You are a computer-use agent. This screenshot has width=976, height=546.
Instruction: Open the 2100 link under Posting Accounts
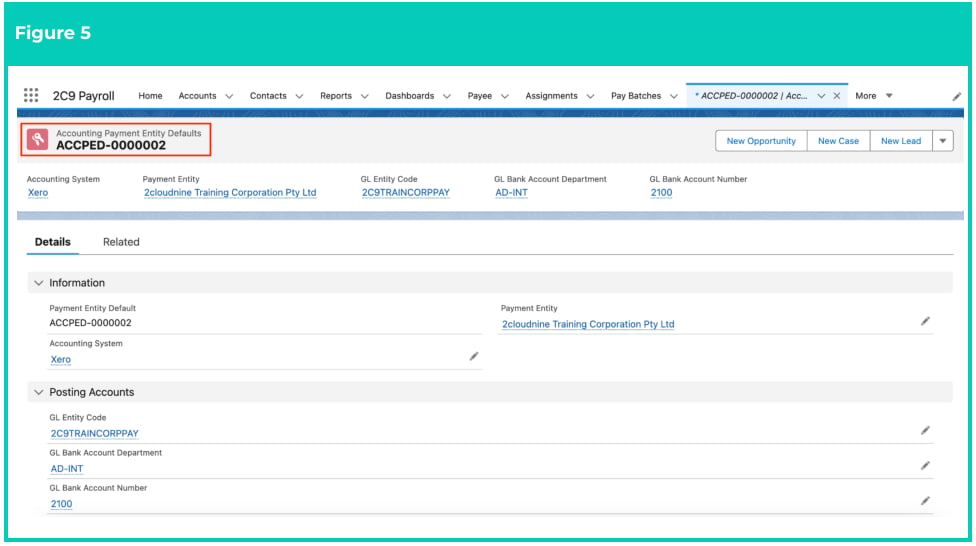[x=61, y=504]
